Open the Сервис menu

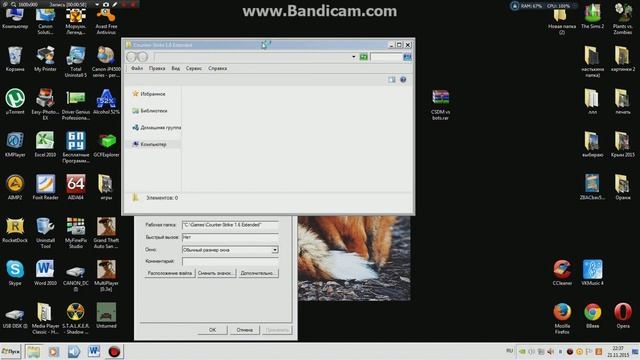point(193,68)
